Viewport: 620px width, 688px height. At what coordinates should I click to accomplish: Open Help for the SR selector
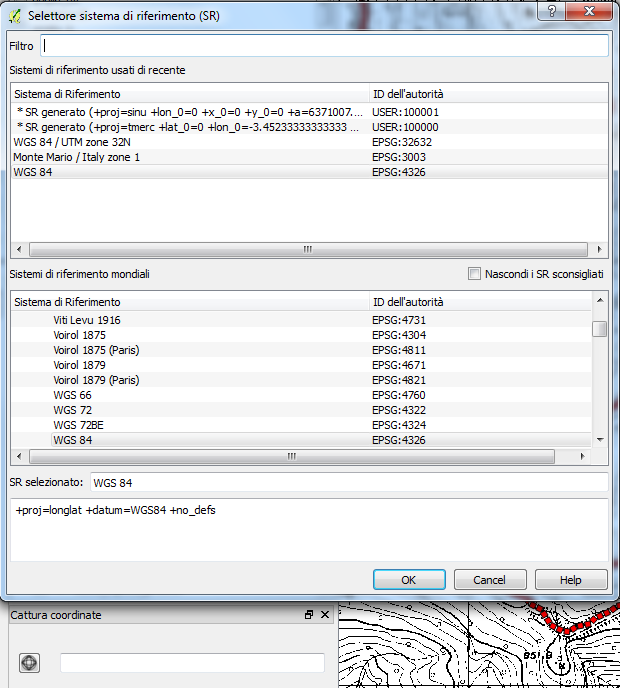point(570,580)
